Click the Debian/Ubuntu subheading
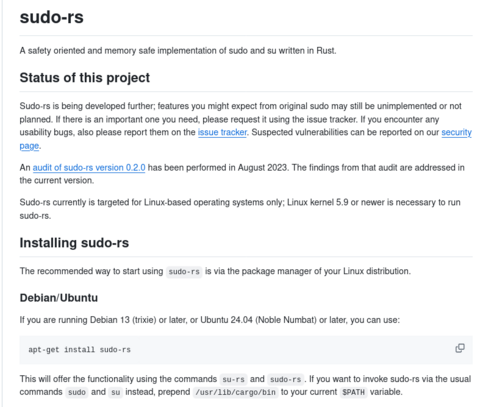The height and width of the screenshot is (407, 480). coord(59,297)
